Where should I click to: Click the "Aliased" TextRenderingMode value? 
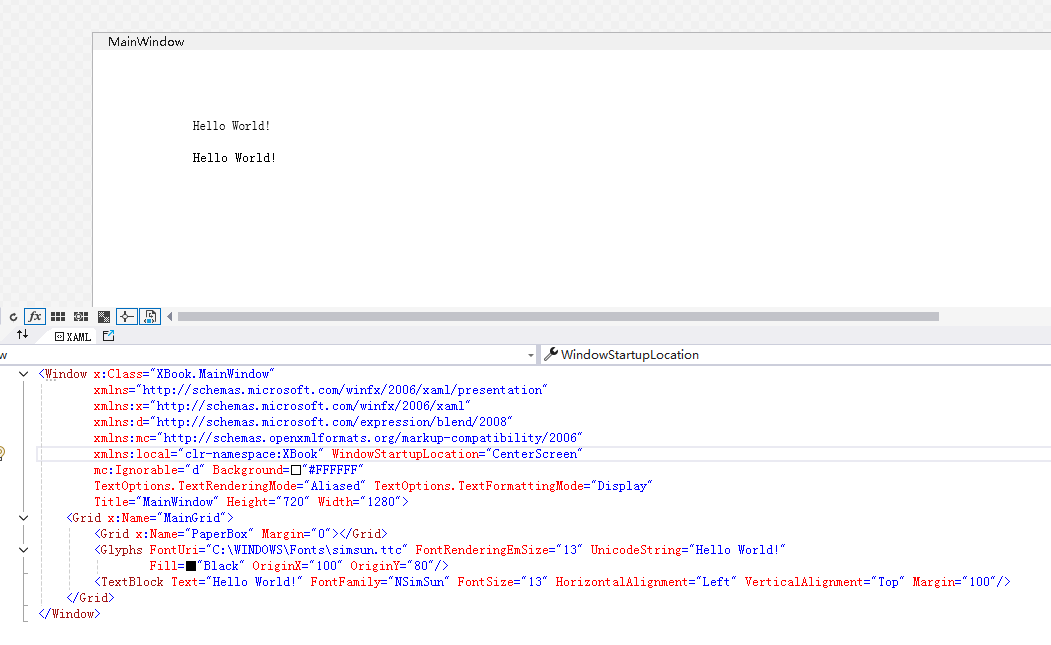coord(334,487)
